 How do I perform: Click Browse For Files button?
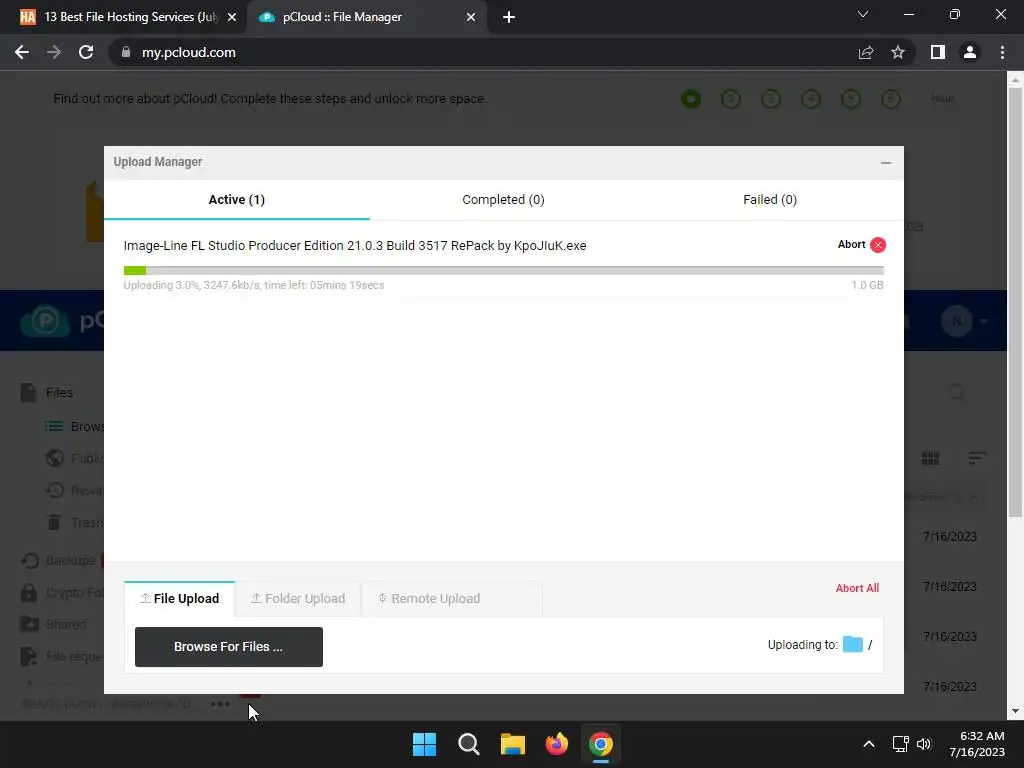[x=229, y=647]
